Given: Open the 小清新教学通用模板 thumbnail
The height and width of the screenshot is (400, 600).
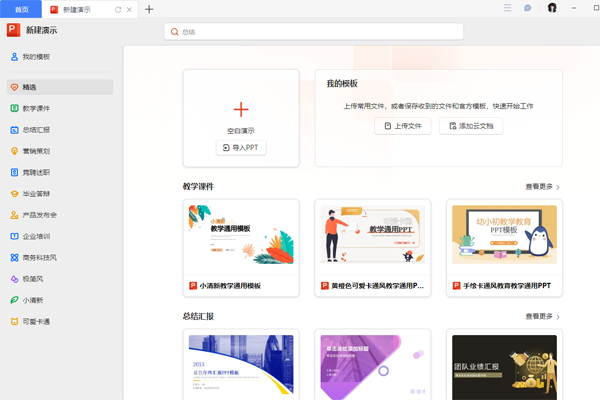Looking at the screenshot, I should [x=241, y=238].
